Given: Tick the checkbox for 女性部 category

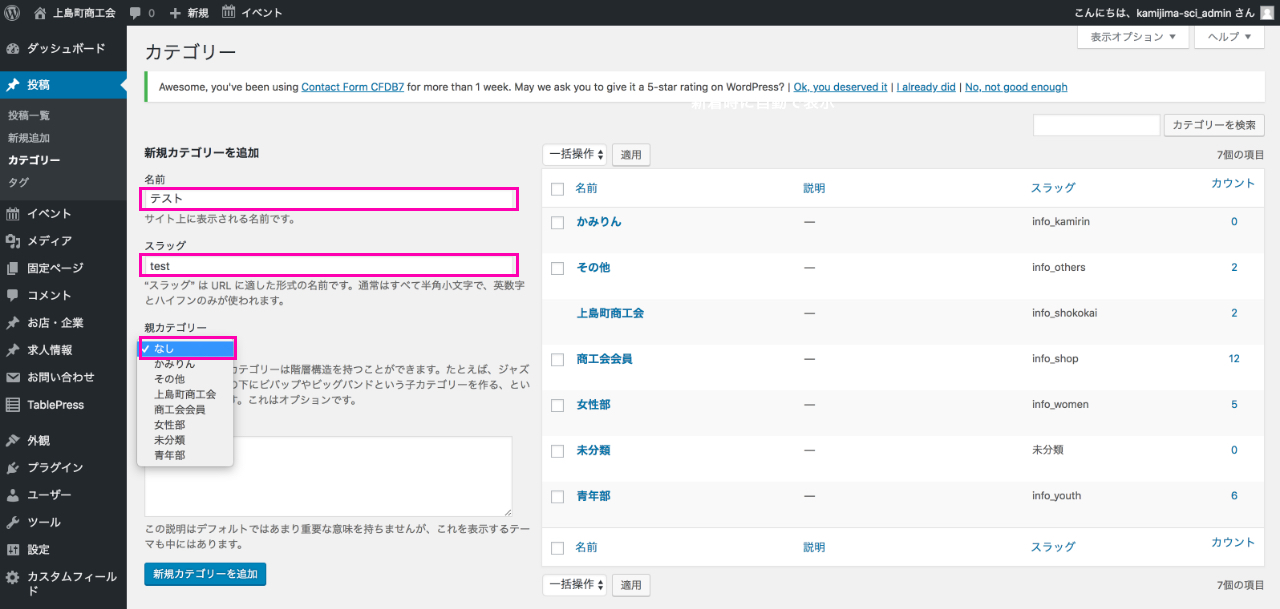Looking at the screenshot, I should 558,405.
